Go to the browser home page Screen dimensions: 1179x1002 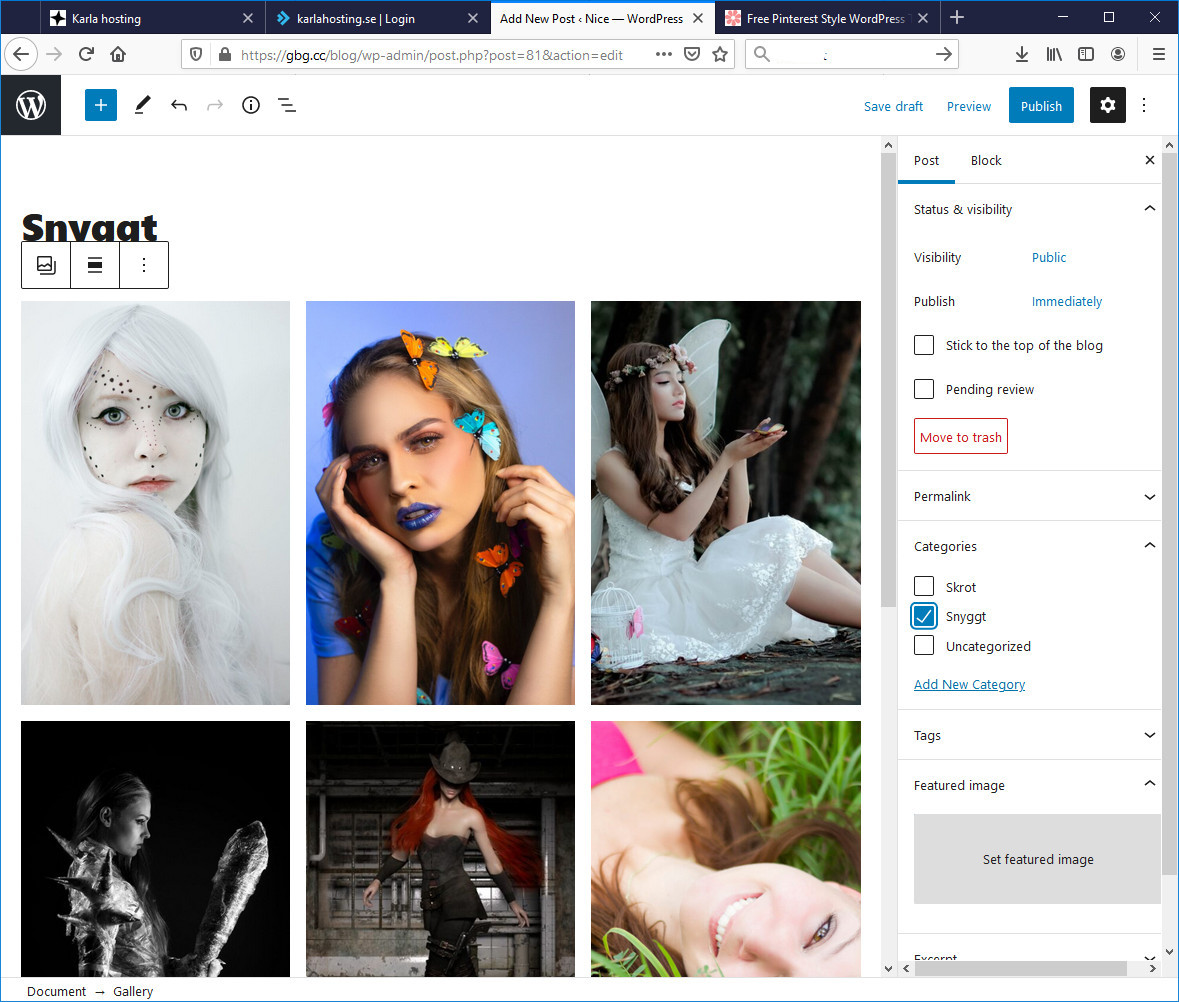(x=118, y=54)
